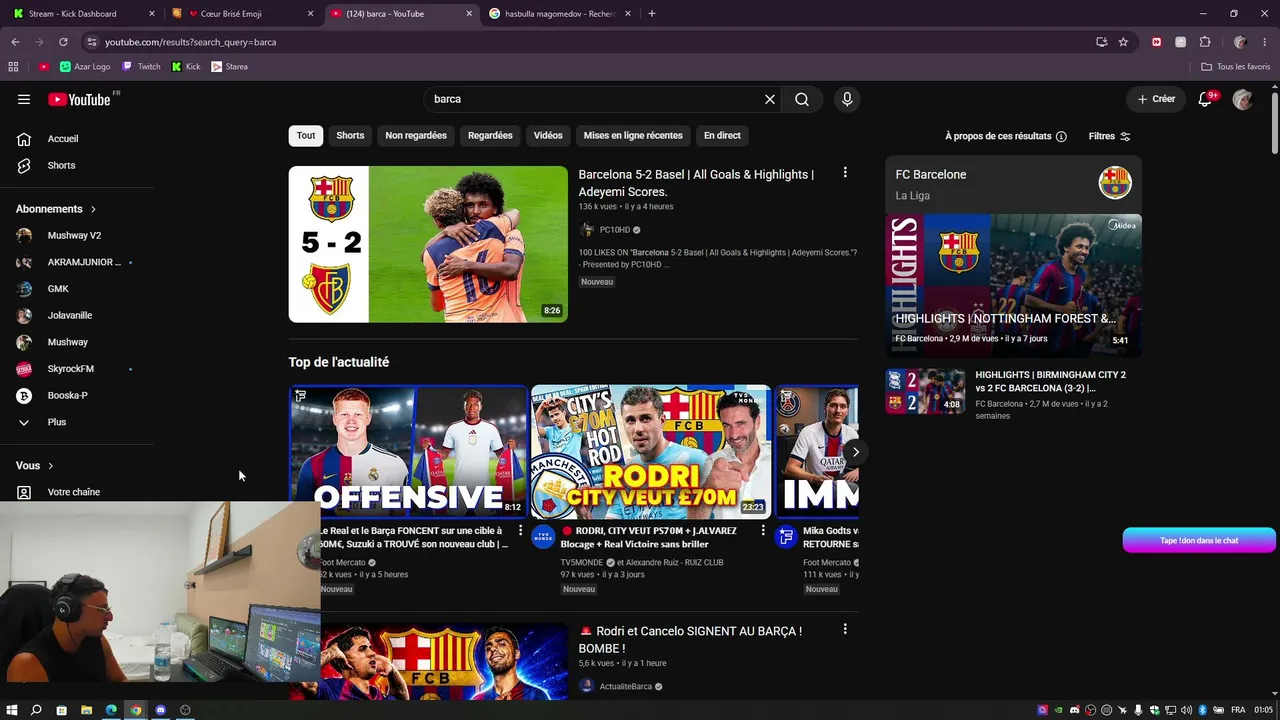Play the Nottingham Forest highlights thumbnail

[x=1013, y=285]
